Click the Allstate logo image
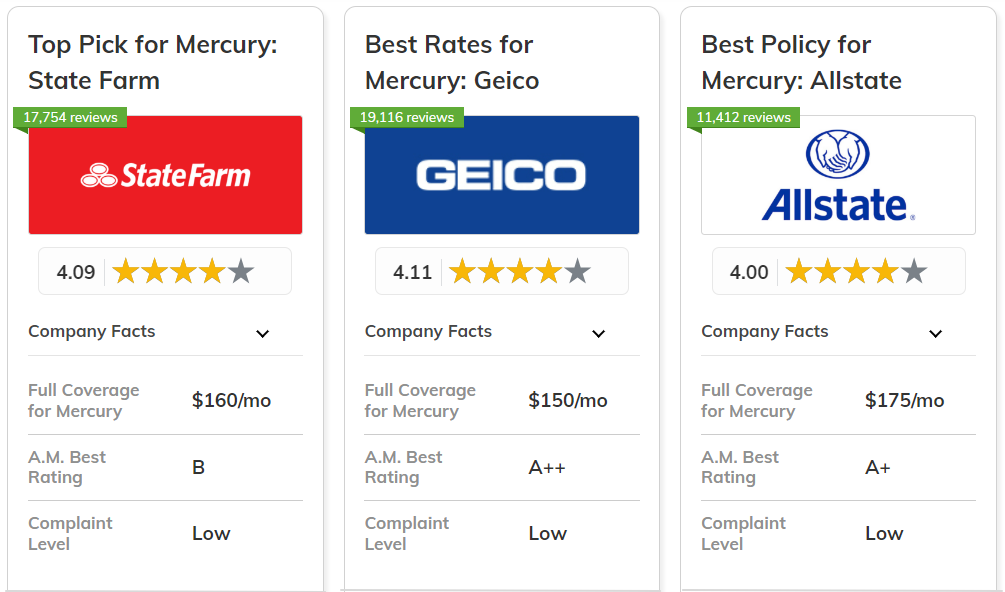Screen dimensions: 1005x592 (x=838, y=176)
